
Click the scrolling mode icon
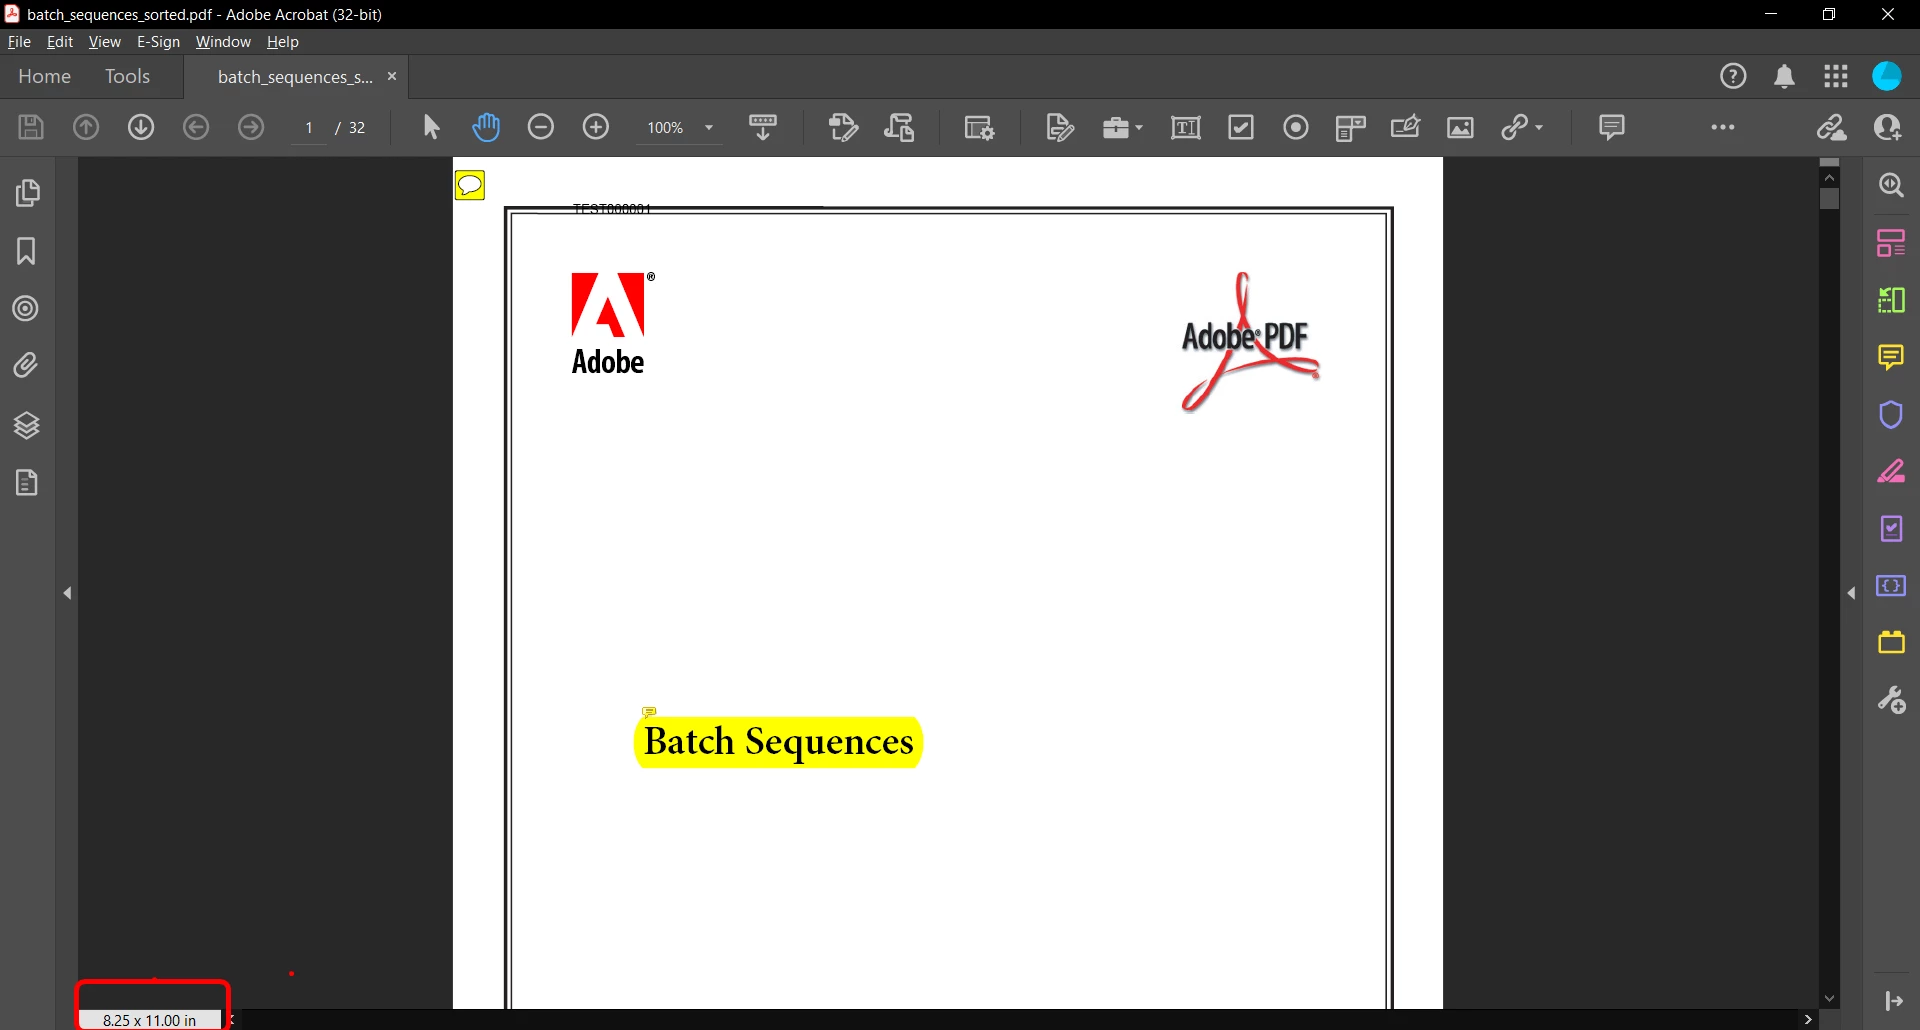[763, 128]
